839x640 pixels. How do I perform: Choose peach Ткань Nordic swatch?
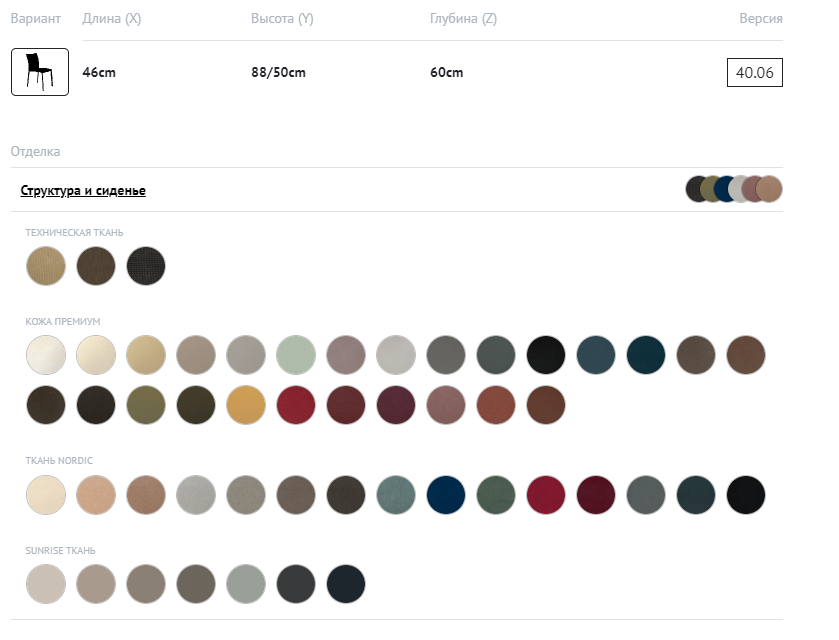tap(96, 495)
